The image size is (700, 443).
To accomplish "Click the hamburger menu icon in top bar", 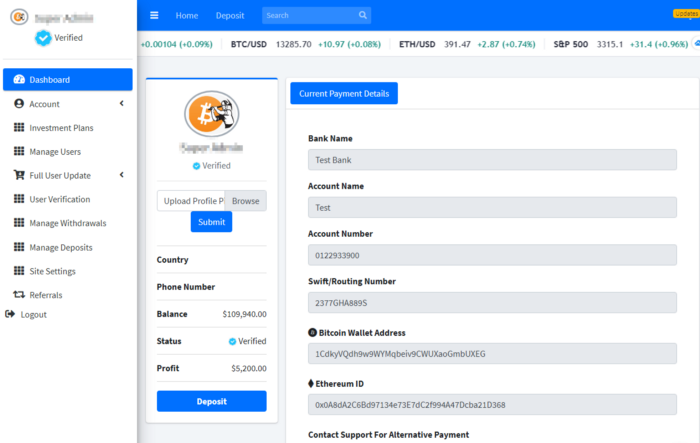I will click(154, 16).
